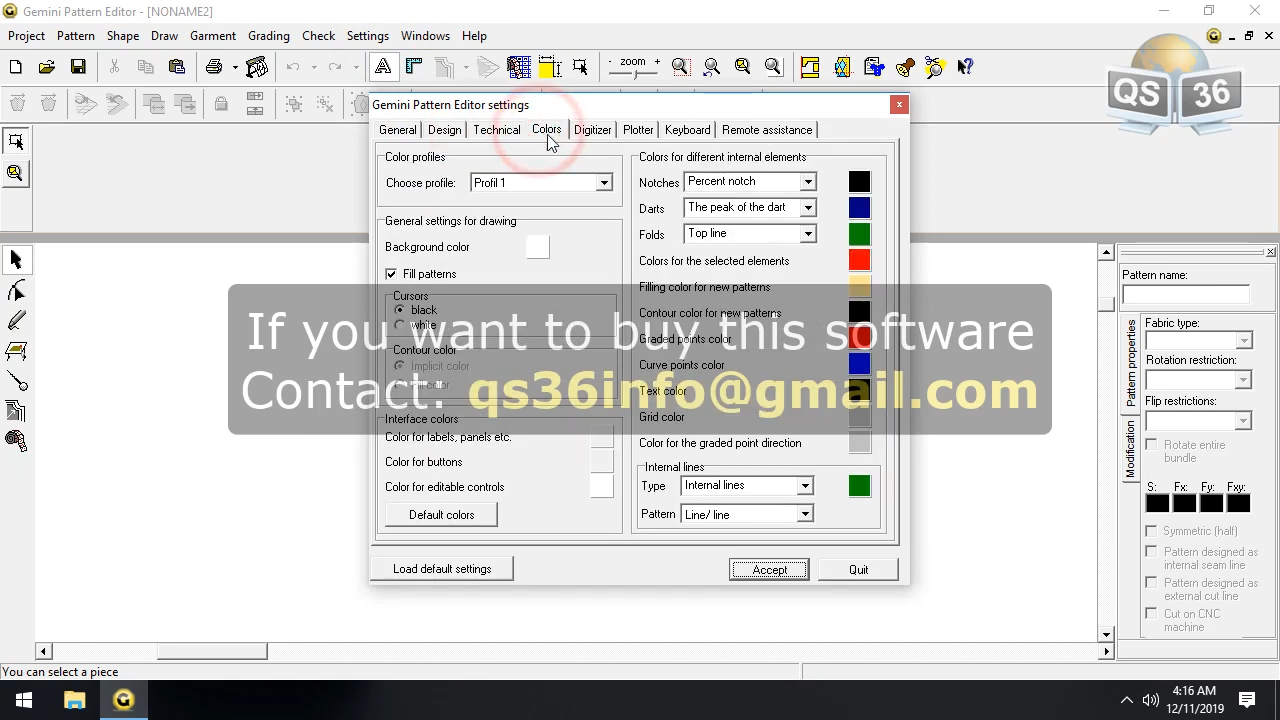
Task: Open the Internal lines Type dropdown
Action: pyautogui.click(x=805, y=486)
